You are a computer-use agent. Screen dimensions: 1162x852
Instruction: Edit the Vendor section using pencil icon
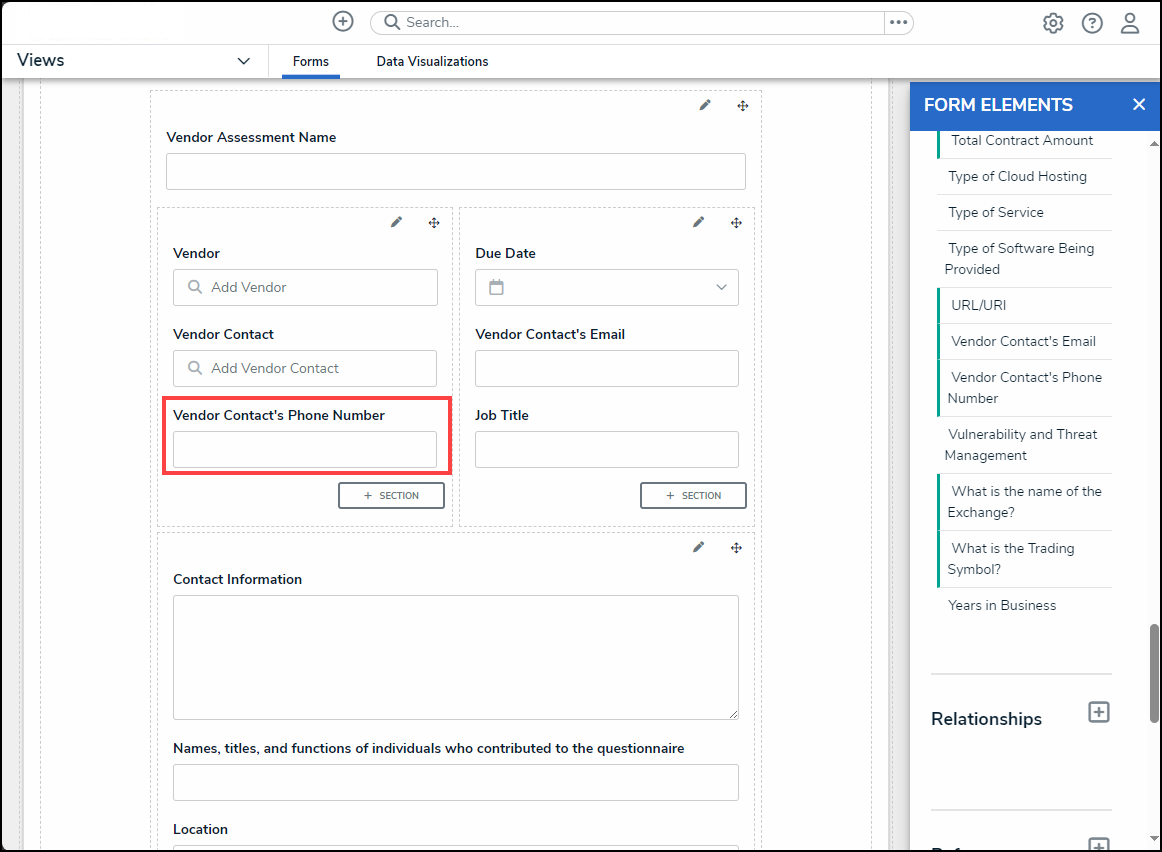396,222
